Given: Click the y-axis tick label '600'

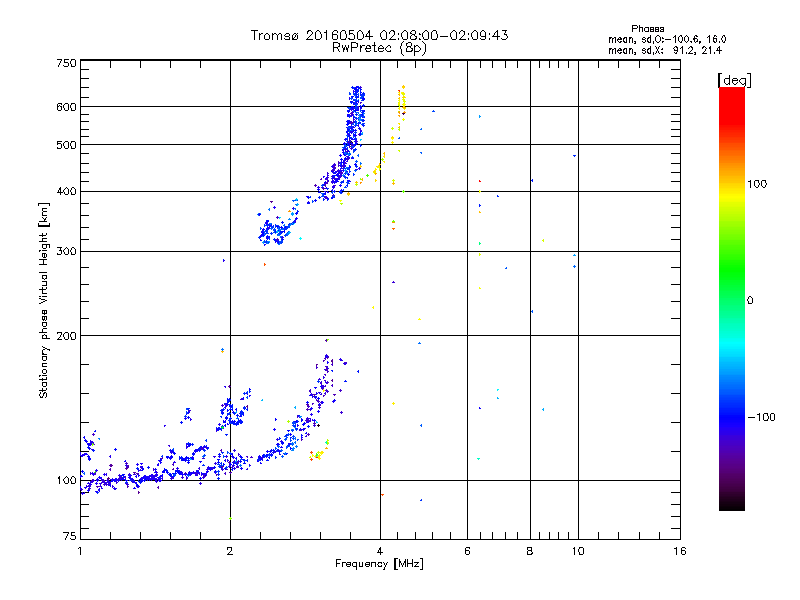Looking at the screenshot, I should point(66,107).
